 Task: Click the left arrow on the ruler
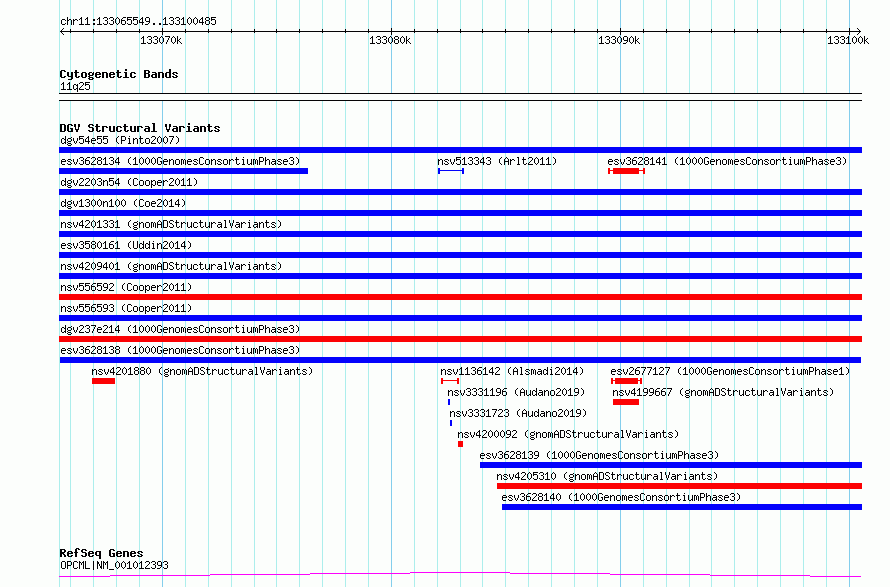coord(63,31)
